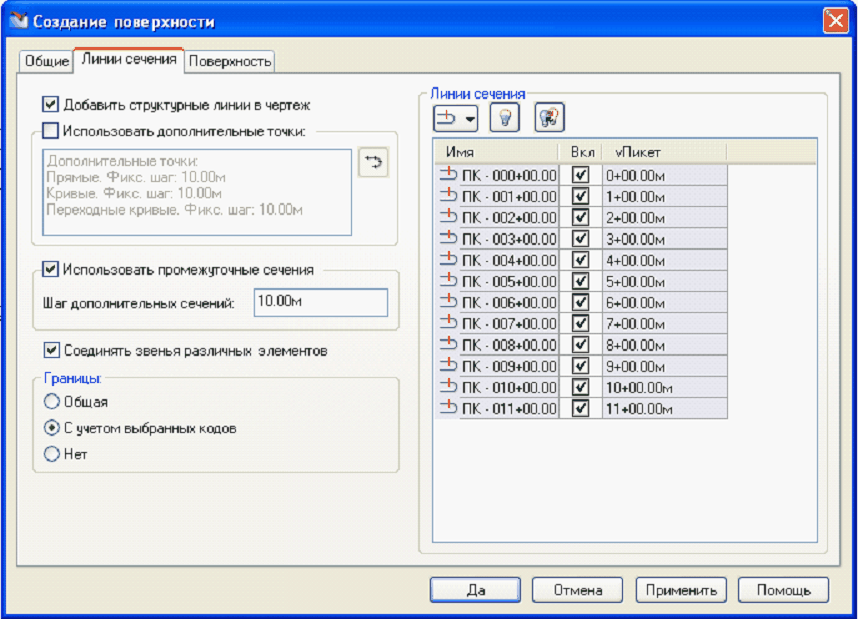Click the Применить button
The height and width of the screenshot is (620, 859).
pyautogui.click(x=681, y=590)
